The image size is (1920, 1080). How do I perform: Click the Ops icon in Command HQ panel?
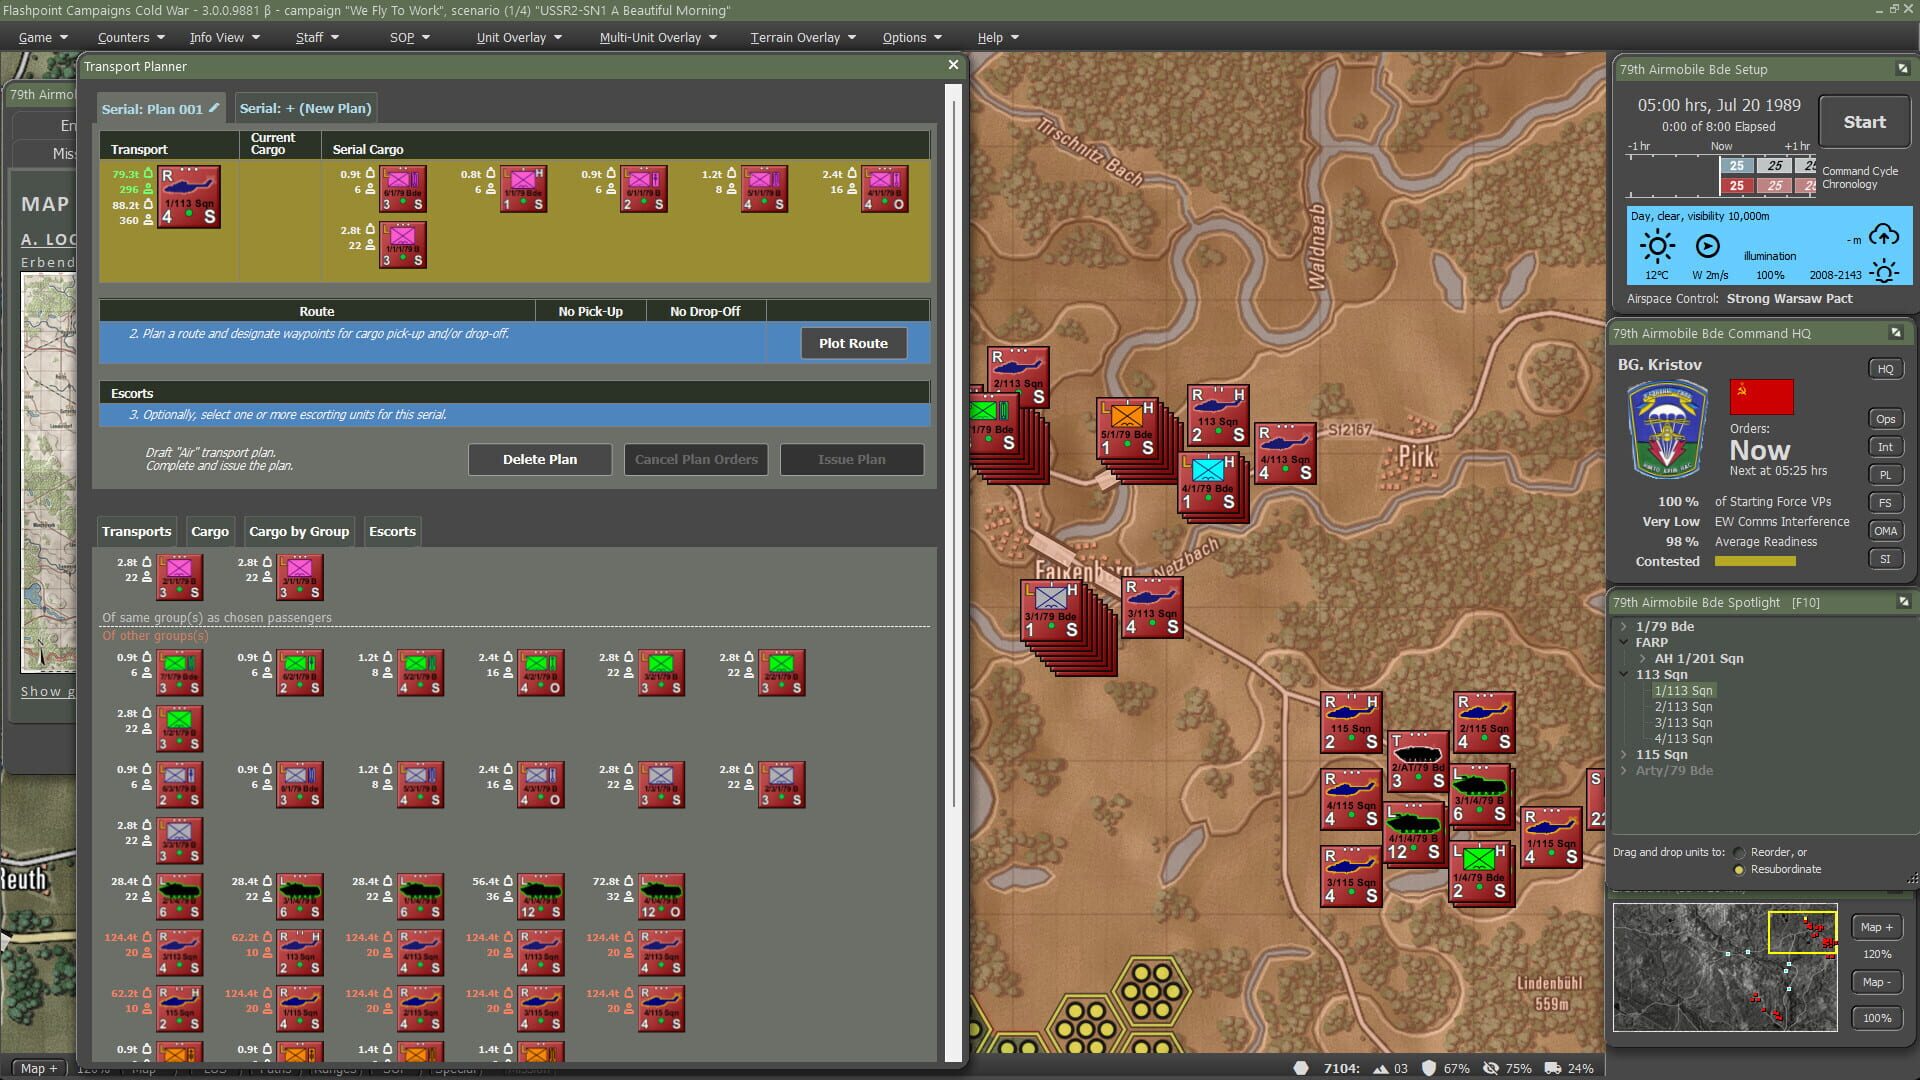point(1885,418)
